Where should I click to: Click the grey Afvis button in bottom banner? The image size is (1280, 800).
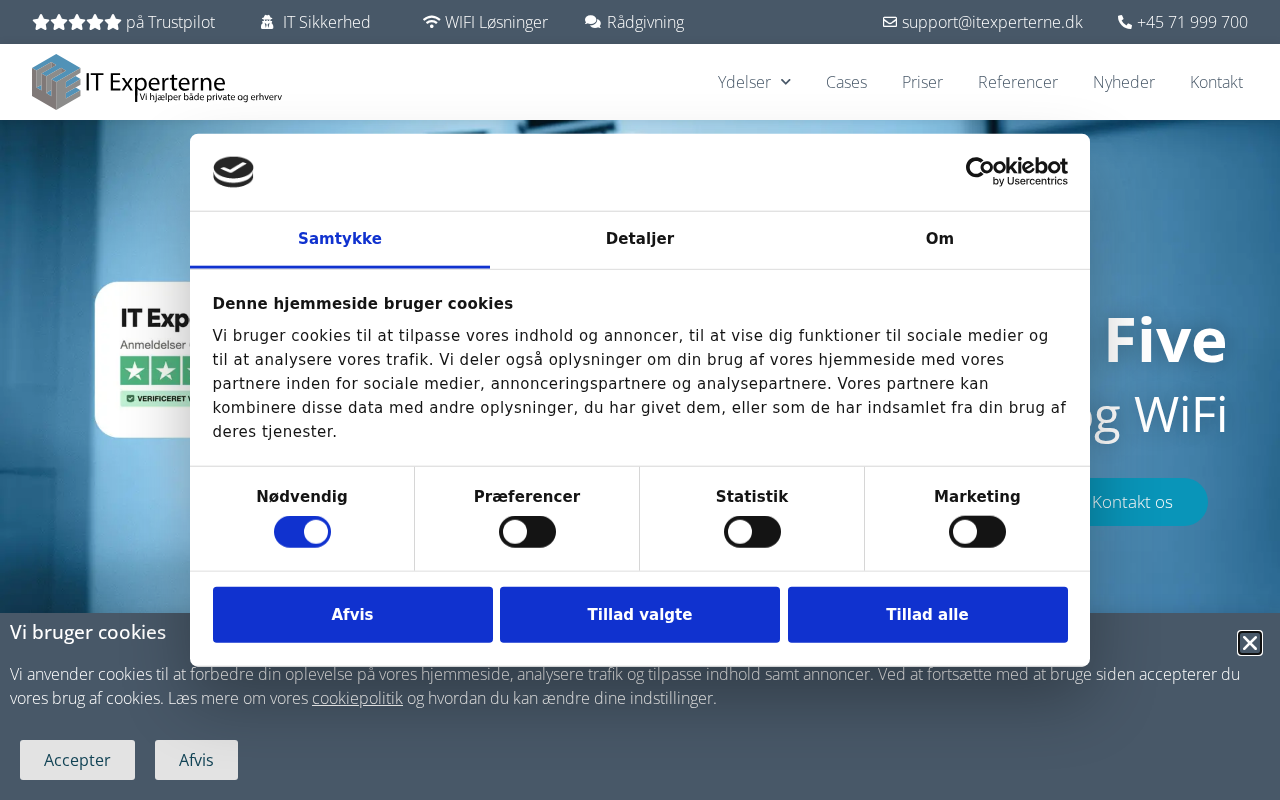click(196, 760)
